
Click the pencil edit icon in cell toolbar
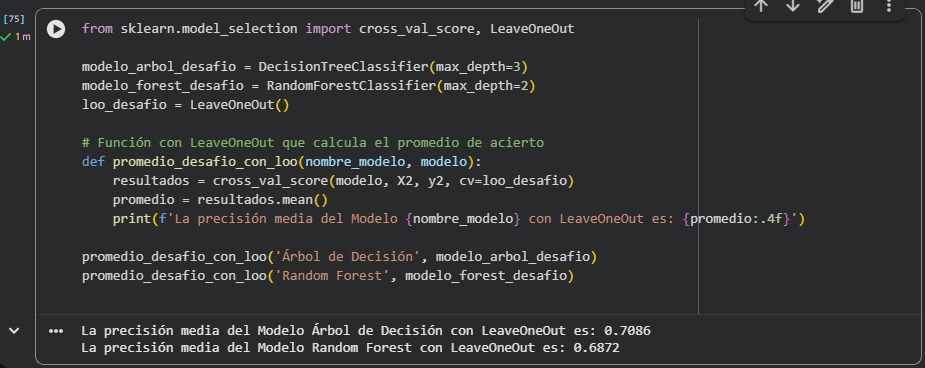click(x=825, y=6)
